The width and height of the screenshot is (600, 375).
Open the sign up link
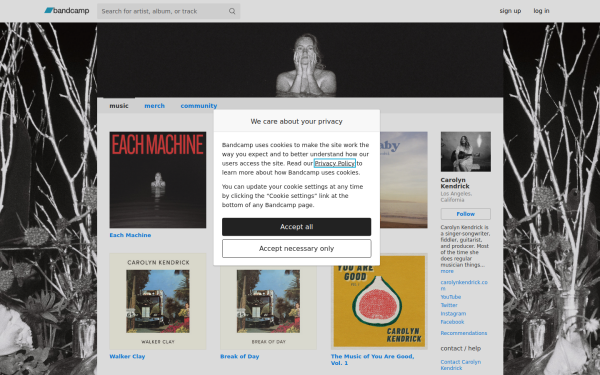click(510, 11)
